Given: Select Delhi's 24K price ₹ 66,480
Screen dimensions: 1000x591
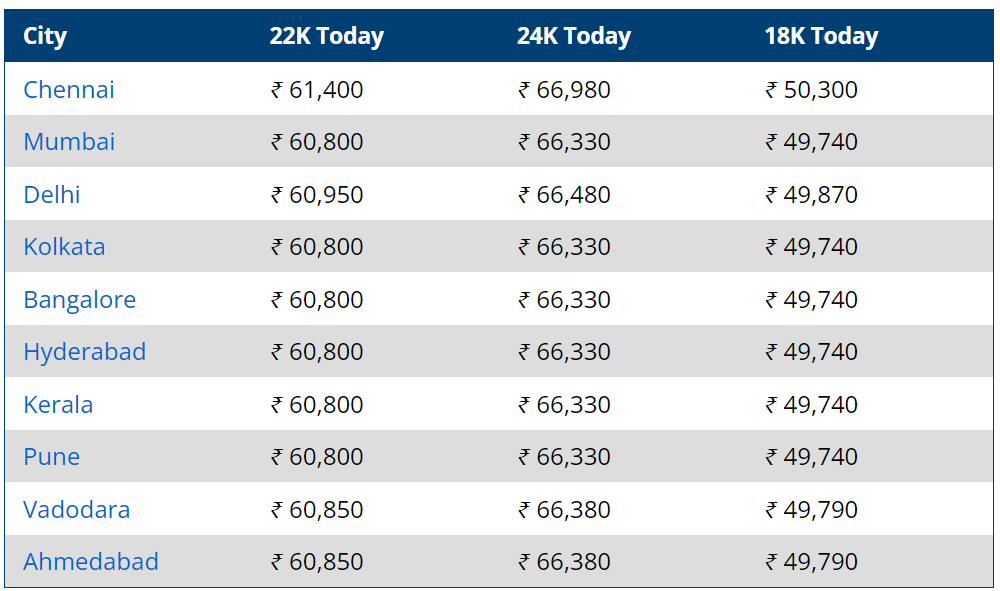Looking at the screenshot, I should coord(564,194).
